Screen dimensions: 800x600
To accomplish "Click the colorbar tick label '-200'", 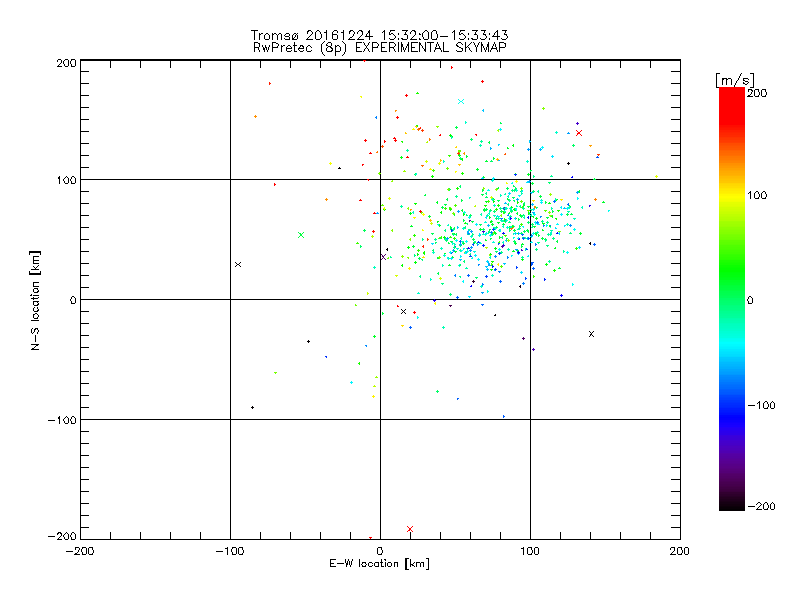I will click(761, 507).
